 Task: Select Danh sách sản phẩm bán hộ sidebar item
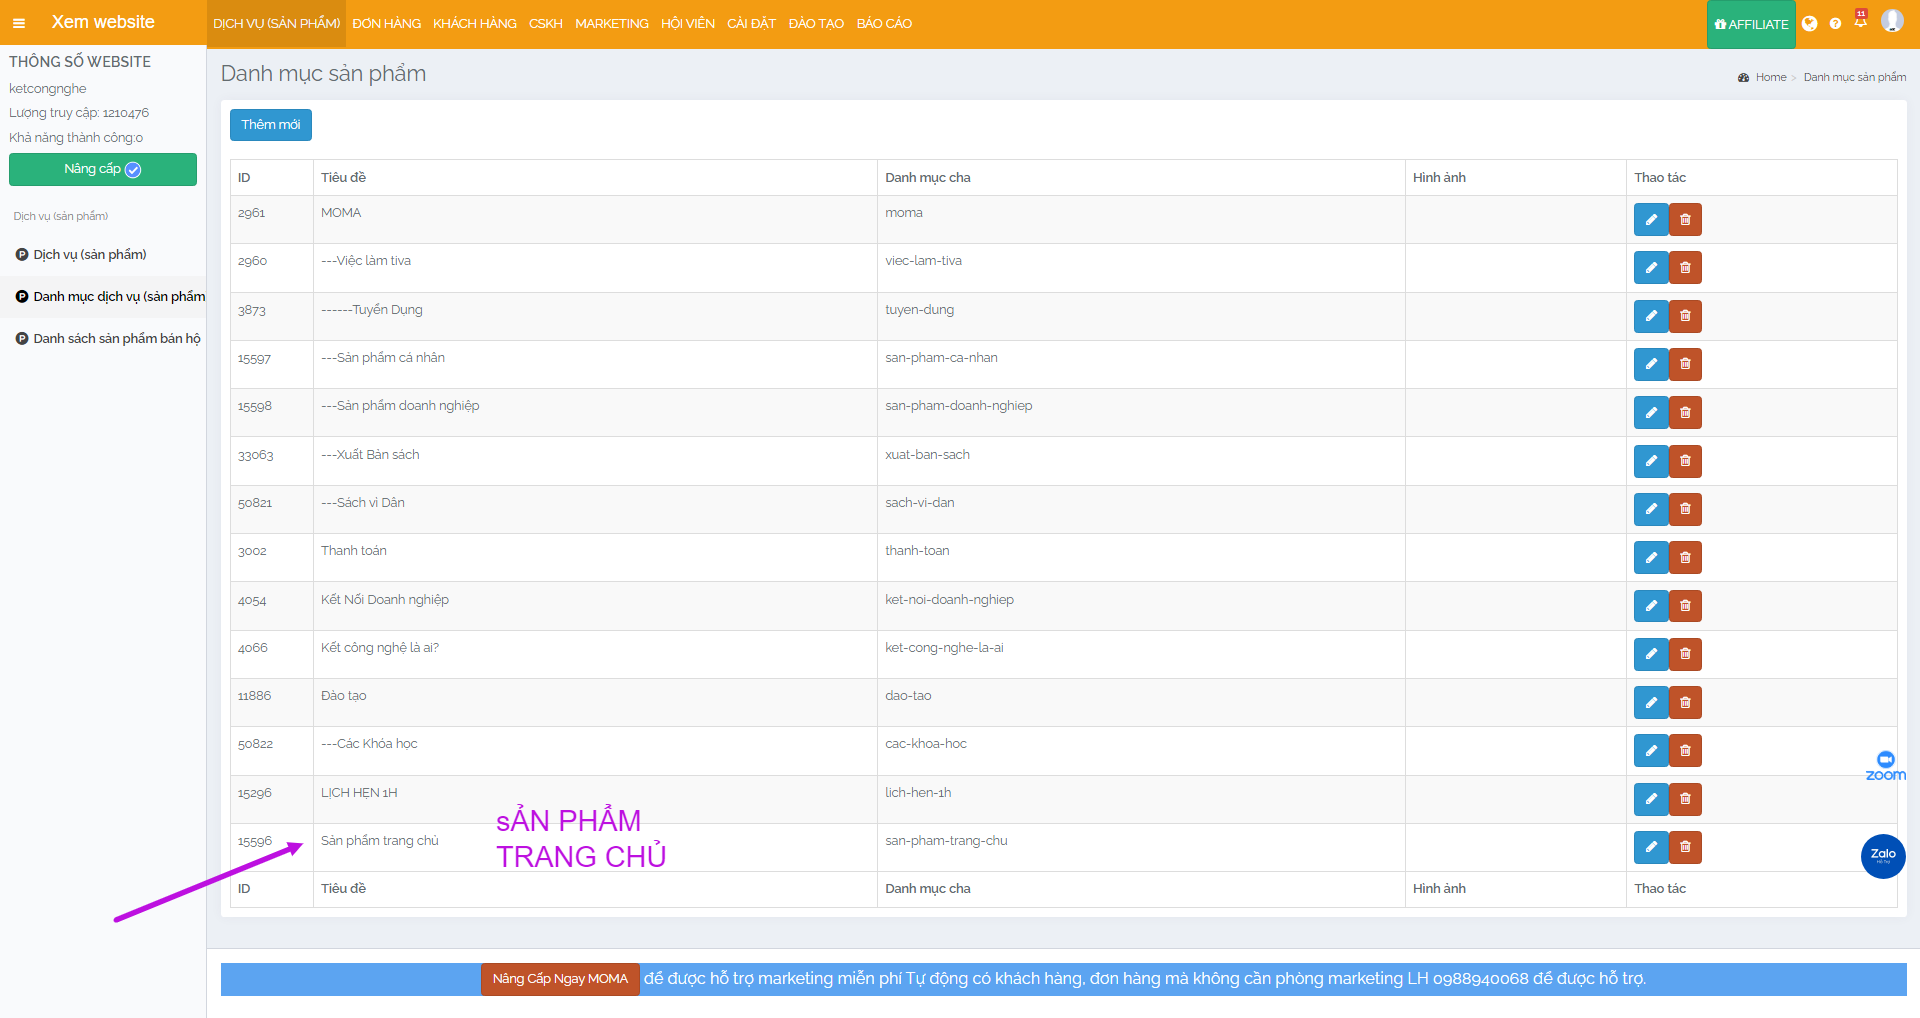[116, 339]
